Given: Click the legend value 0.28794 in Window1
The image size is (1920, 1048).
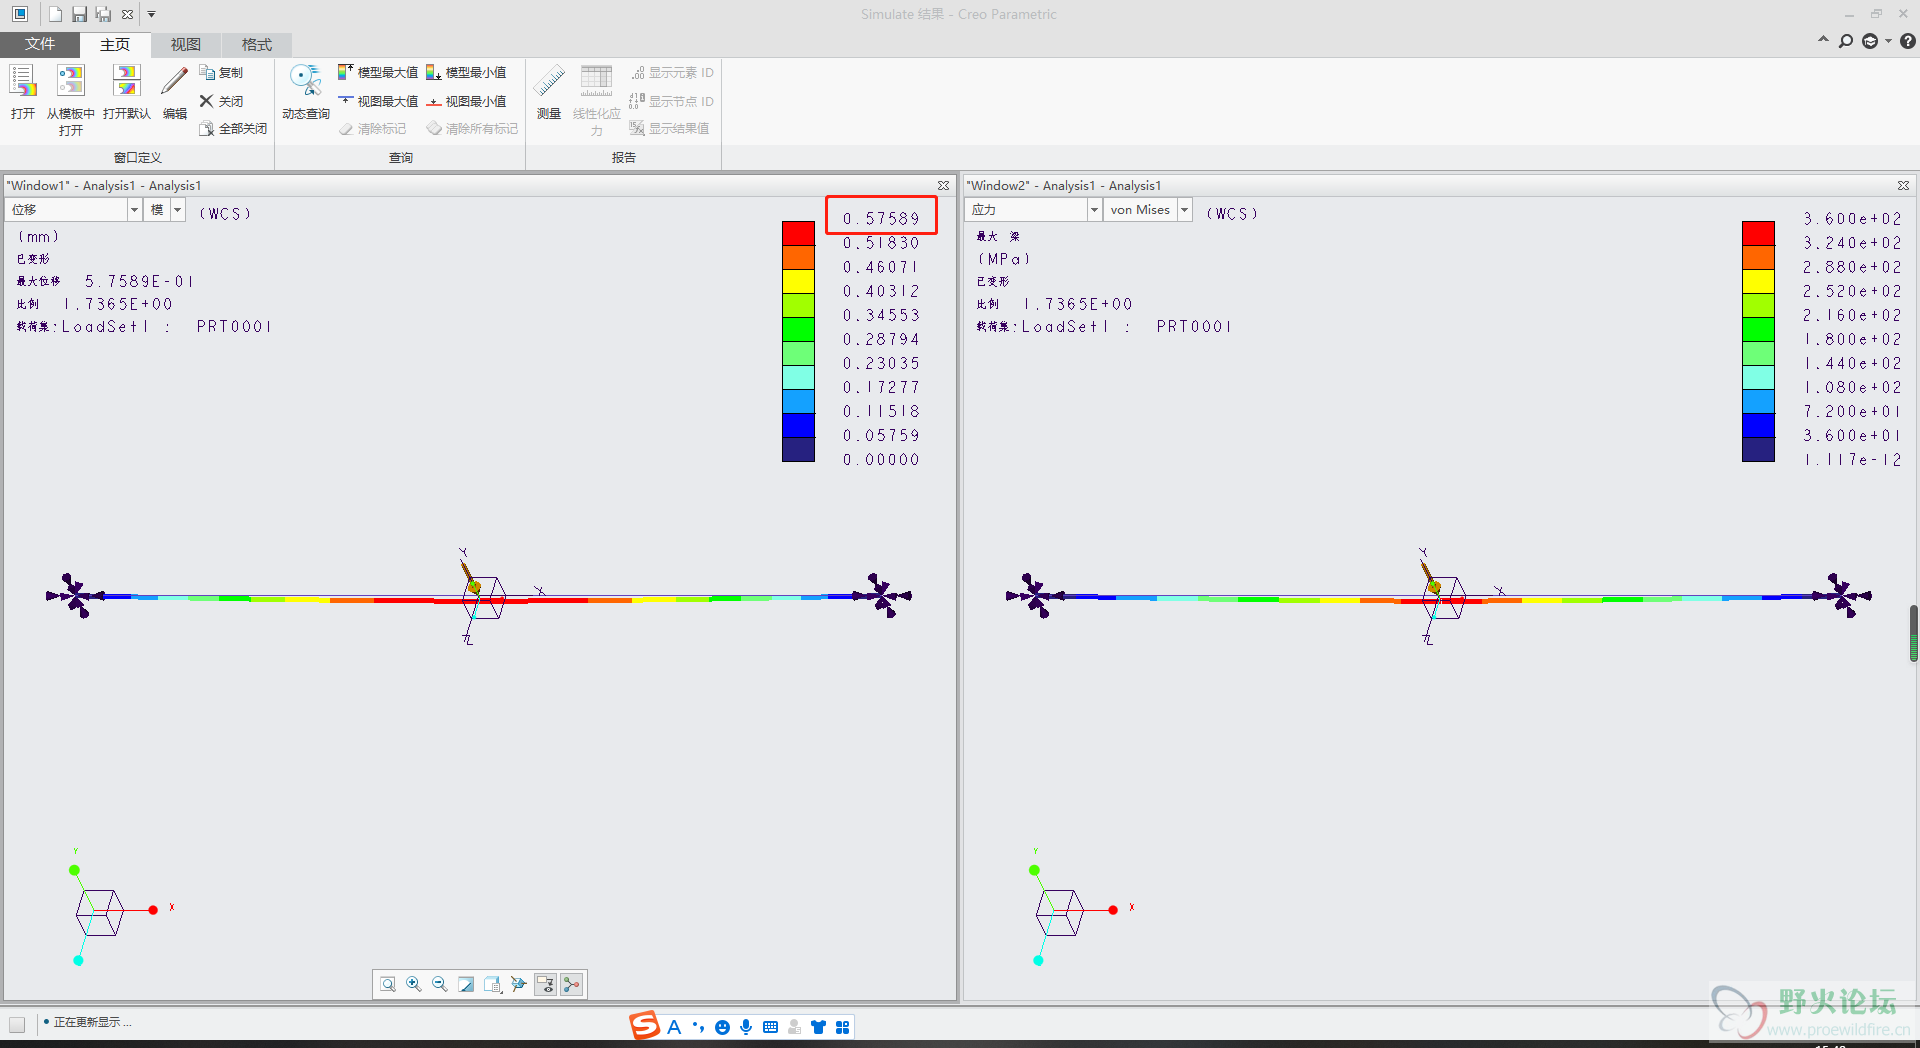Looking at the screenshot, I should [x=880, y=339].
